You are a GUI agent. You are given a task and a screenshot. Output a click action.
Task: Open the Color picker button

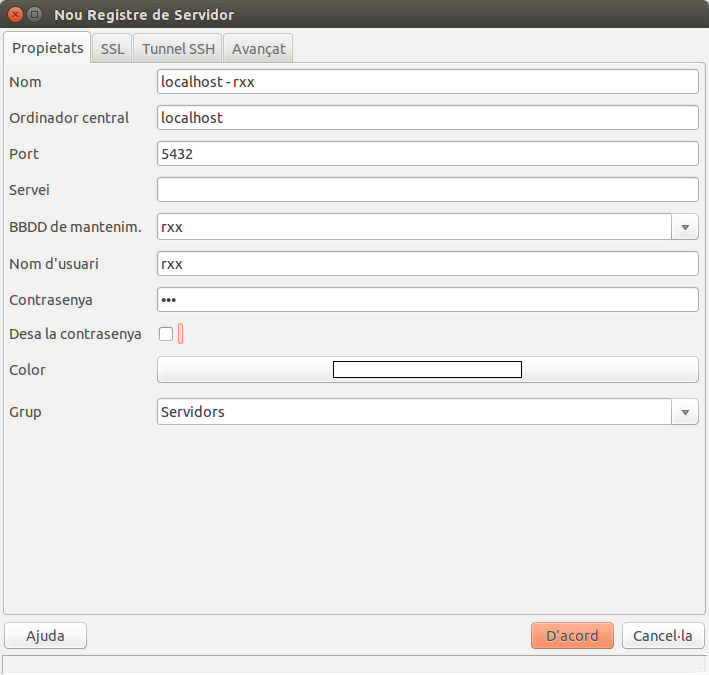click(x=427, y=370)
